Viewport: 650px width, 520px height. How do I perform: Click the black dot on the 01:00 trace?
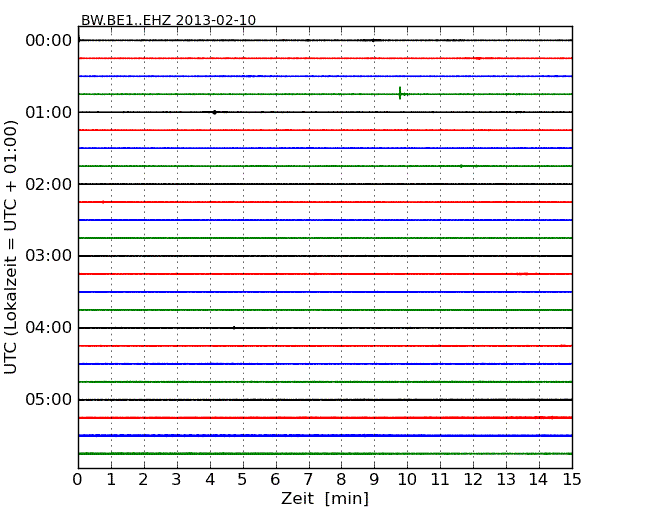tap(214, 112)
